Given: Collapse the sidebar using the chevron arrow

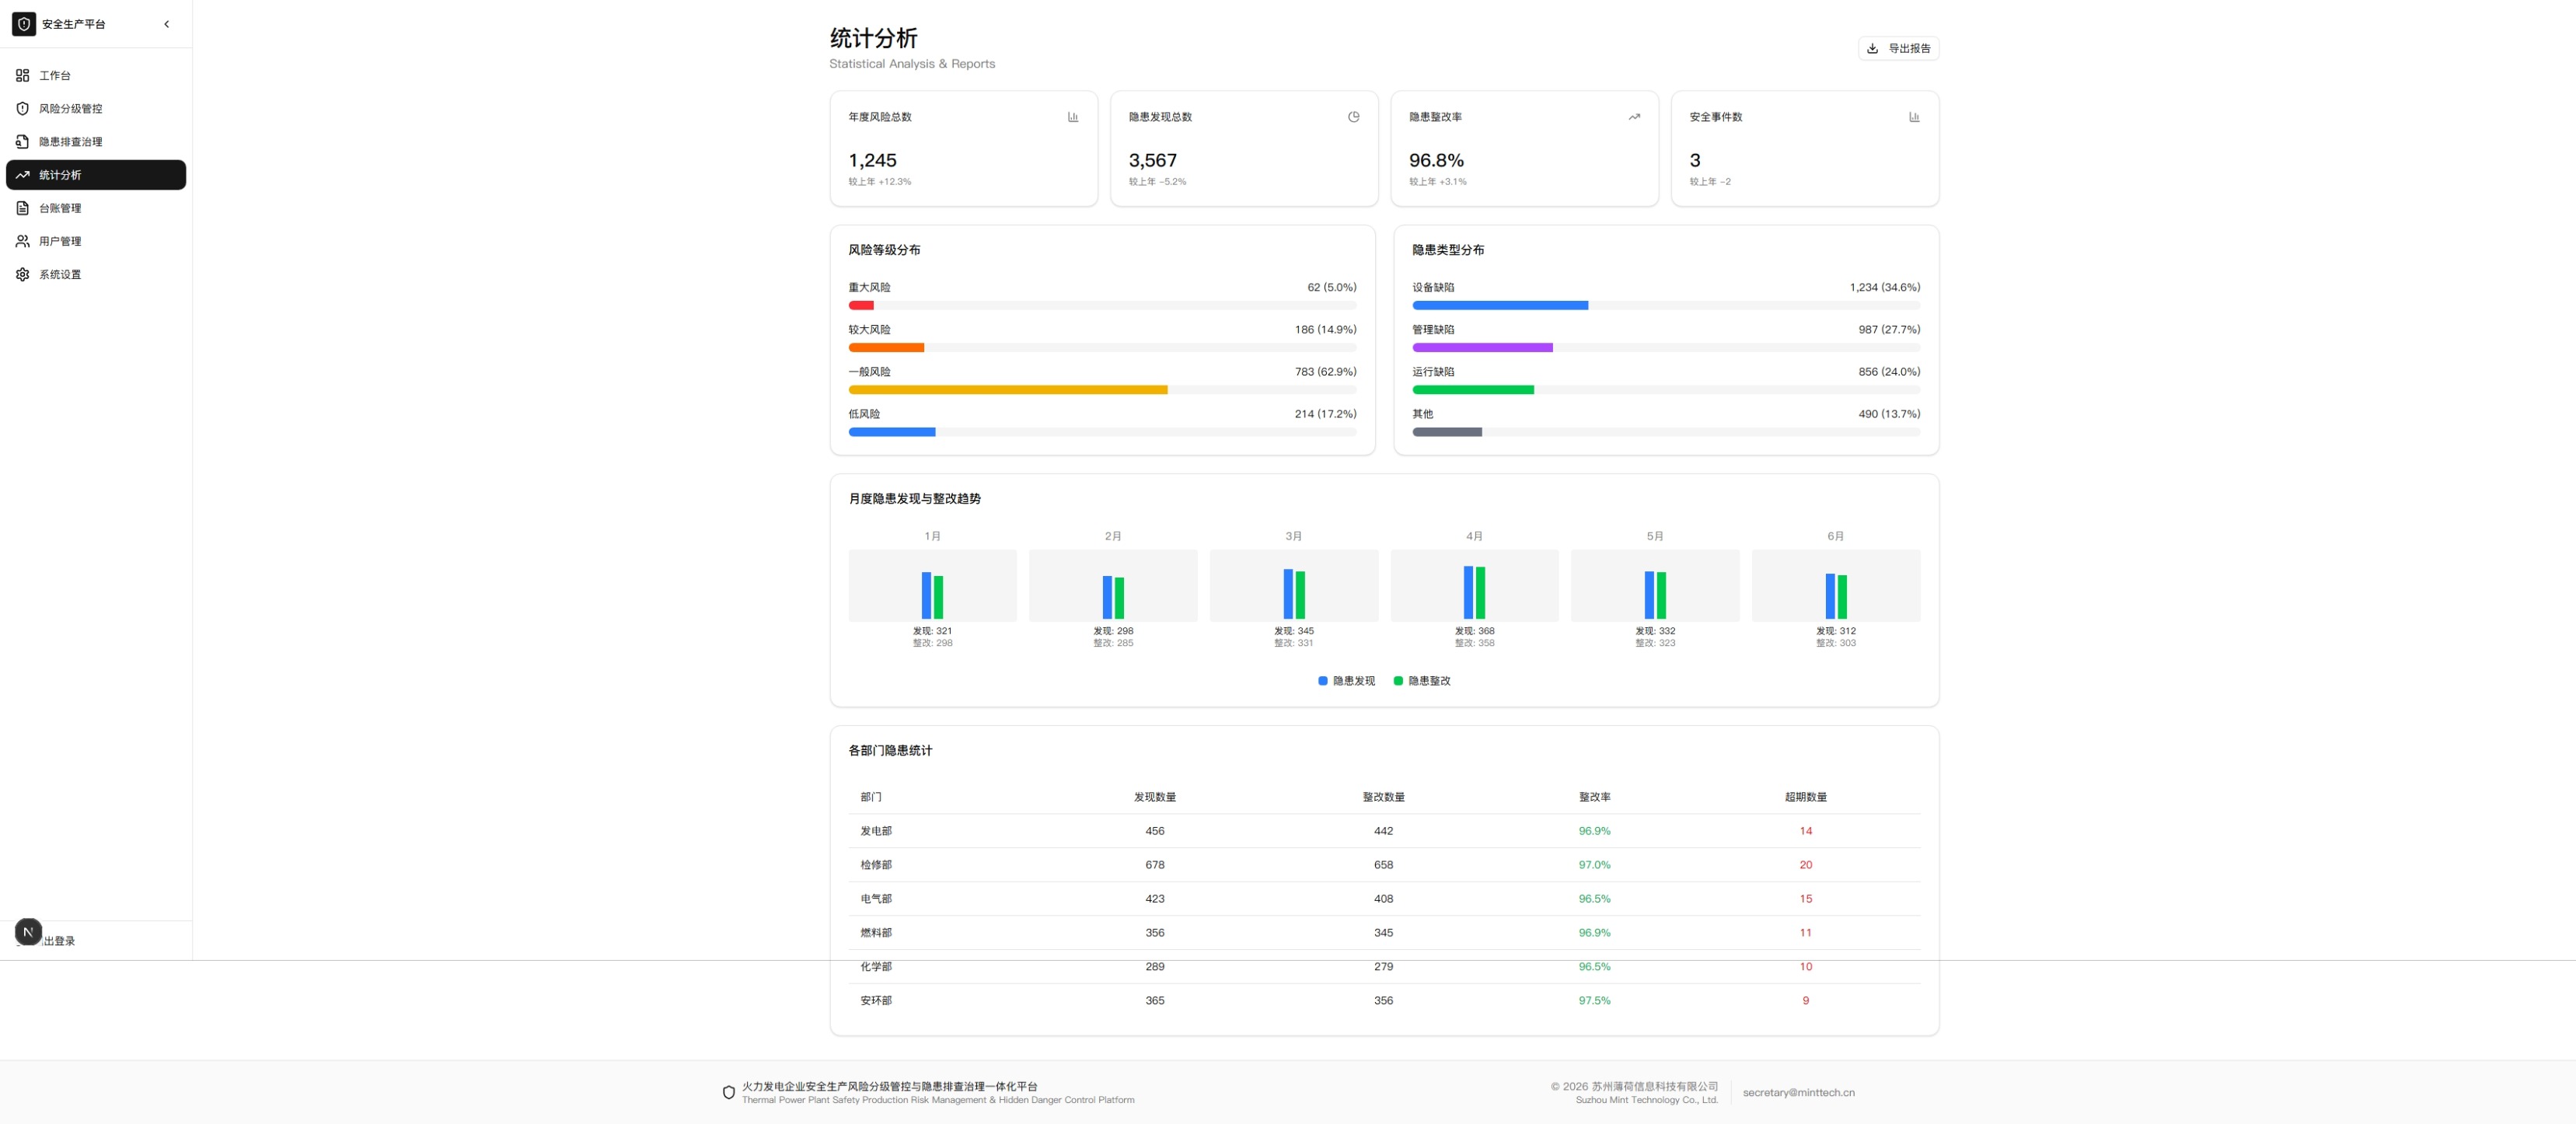Looking at the screenshot, I should point(167,24).
